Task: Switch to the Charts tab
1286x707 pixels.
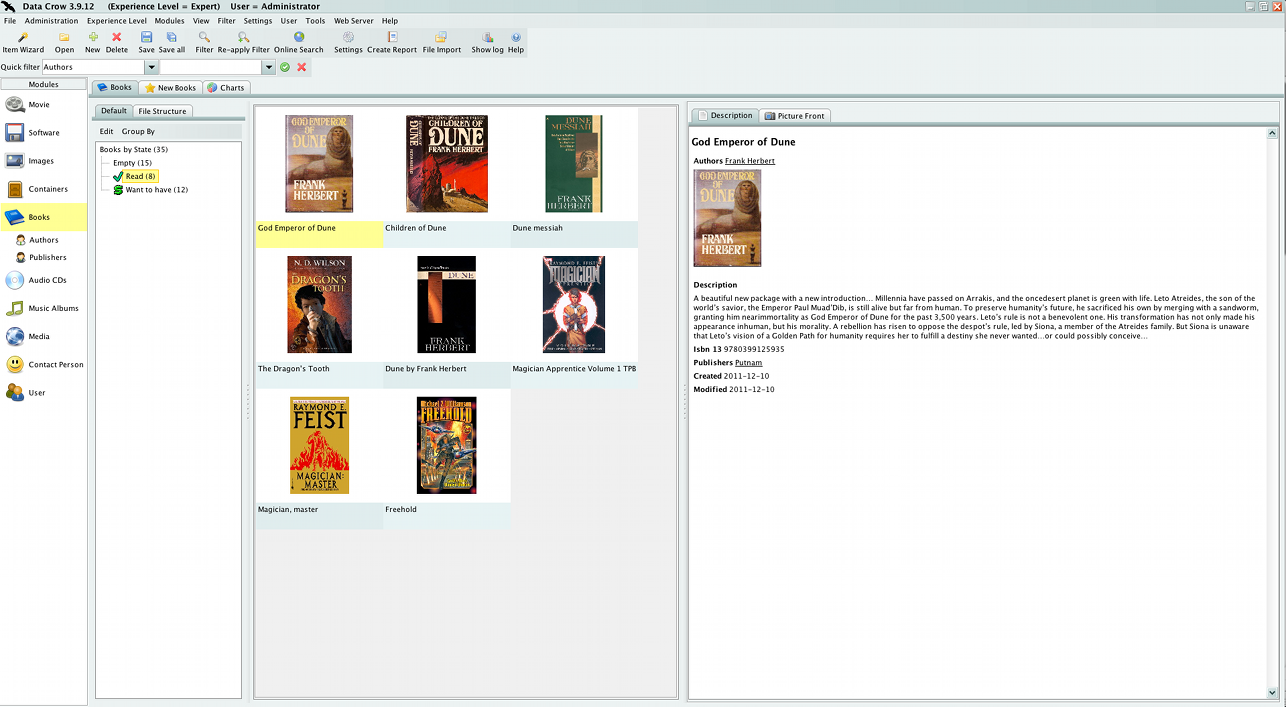Action: (226, 88)
